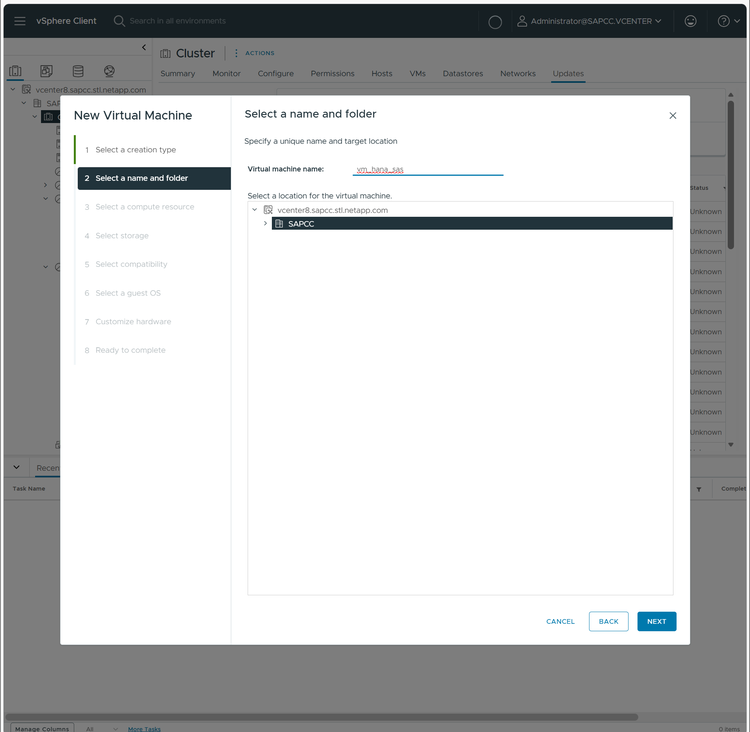The image size is (750, 732).
Task: Click the CANCEL button
Action: (x=560, y=621)
